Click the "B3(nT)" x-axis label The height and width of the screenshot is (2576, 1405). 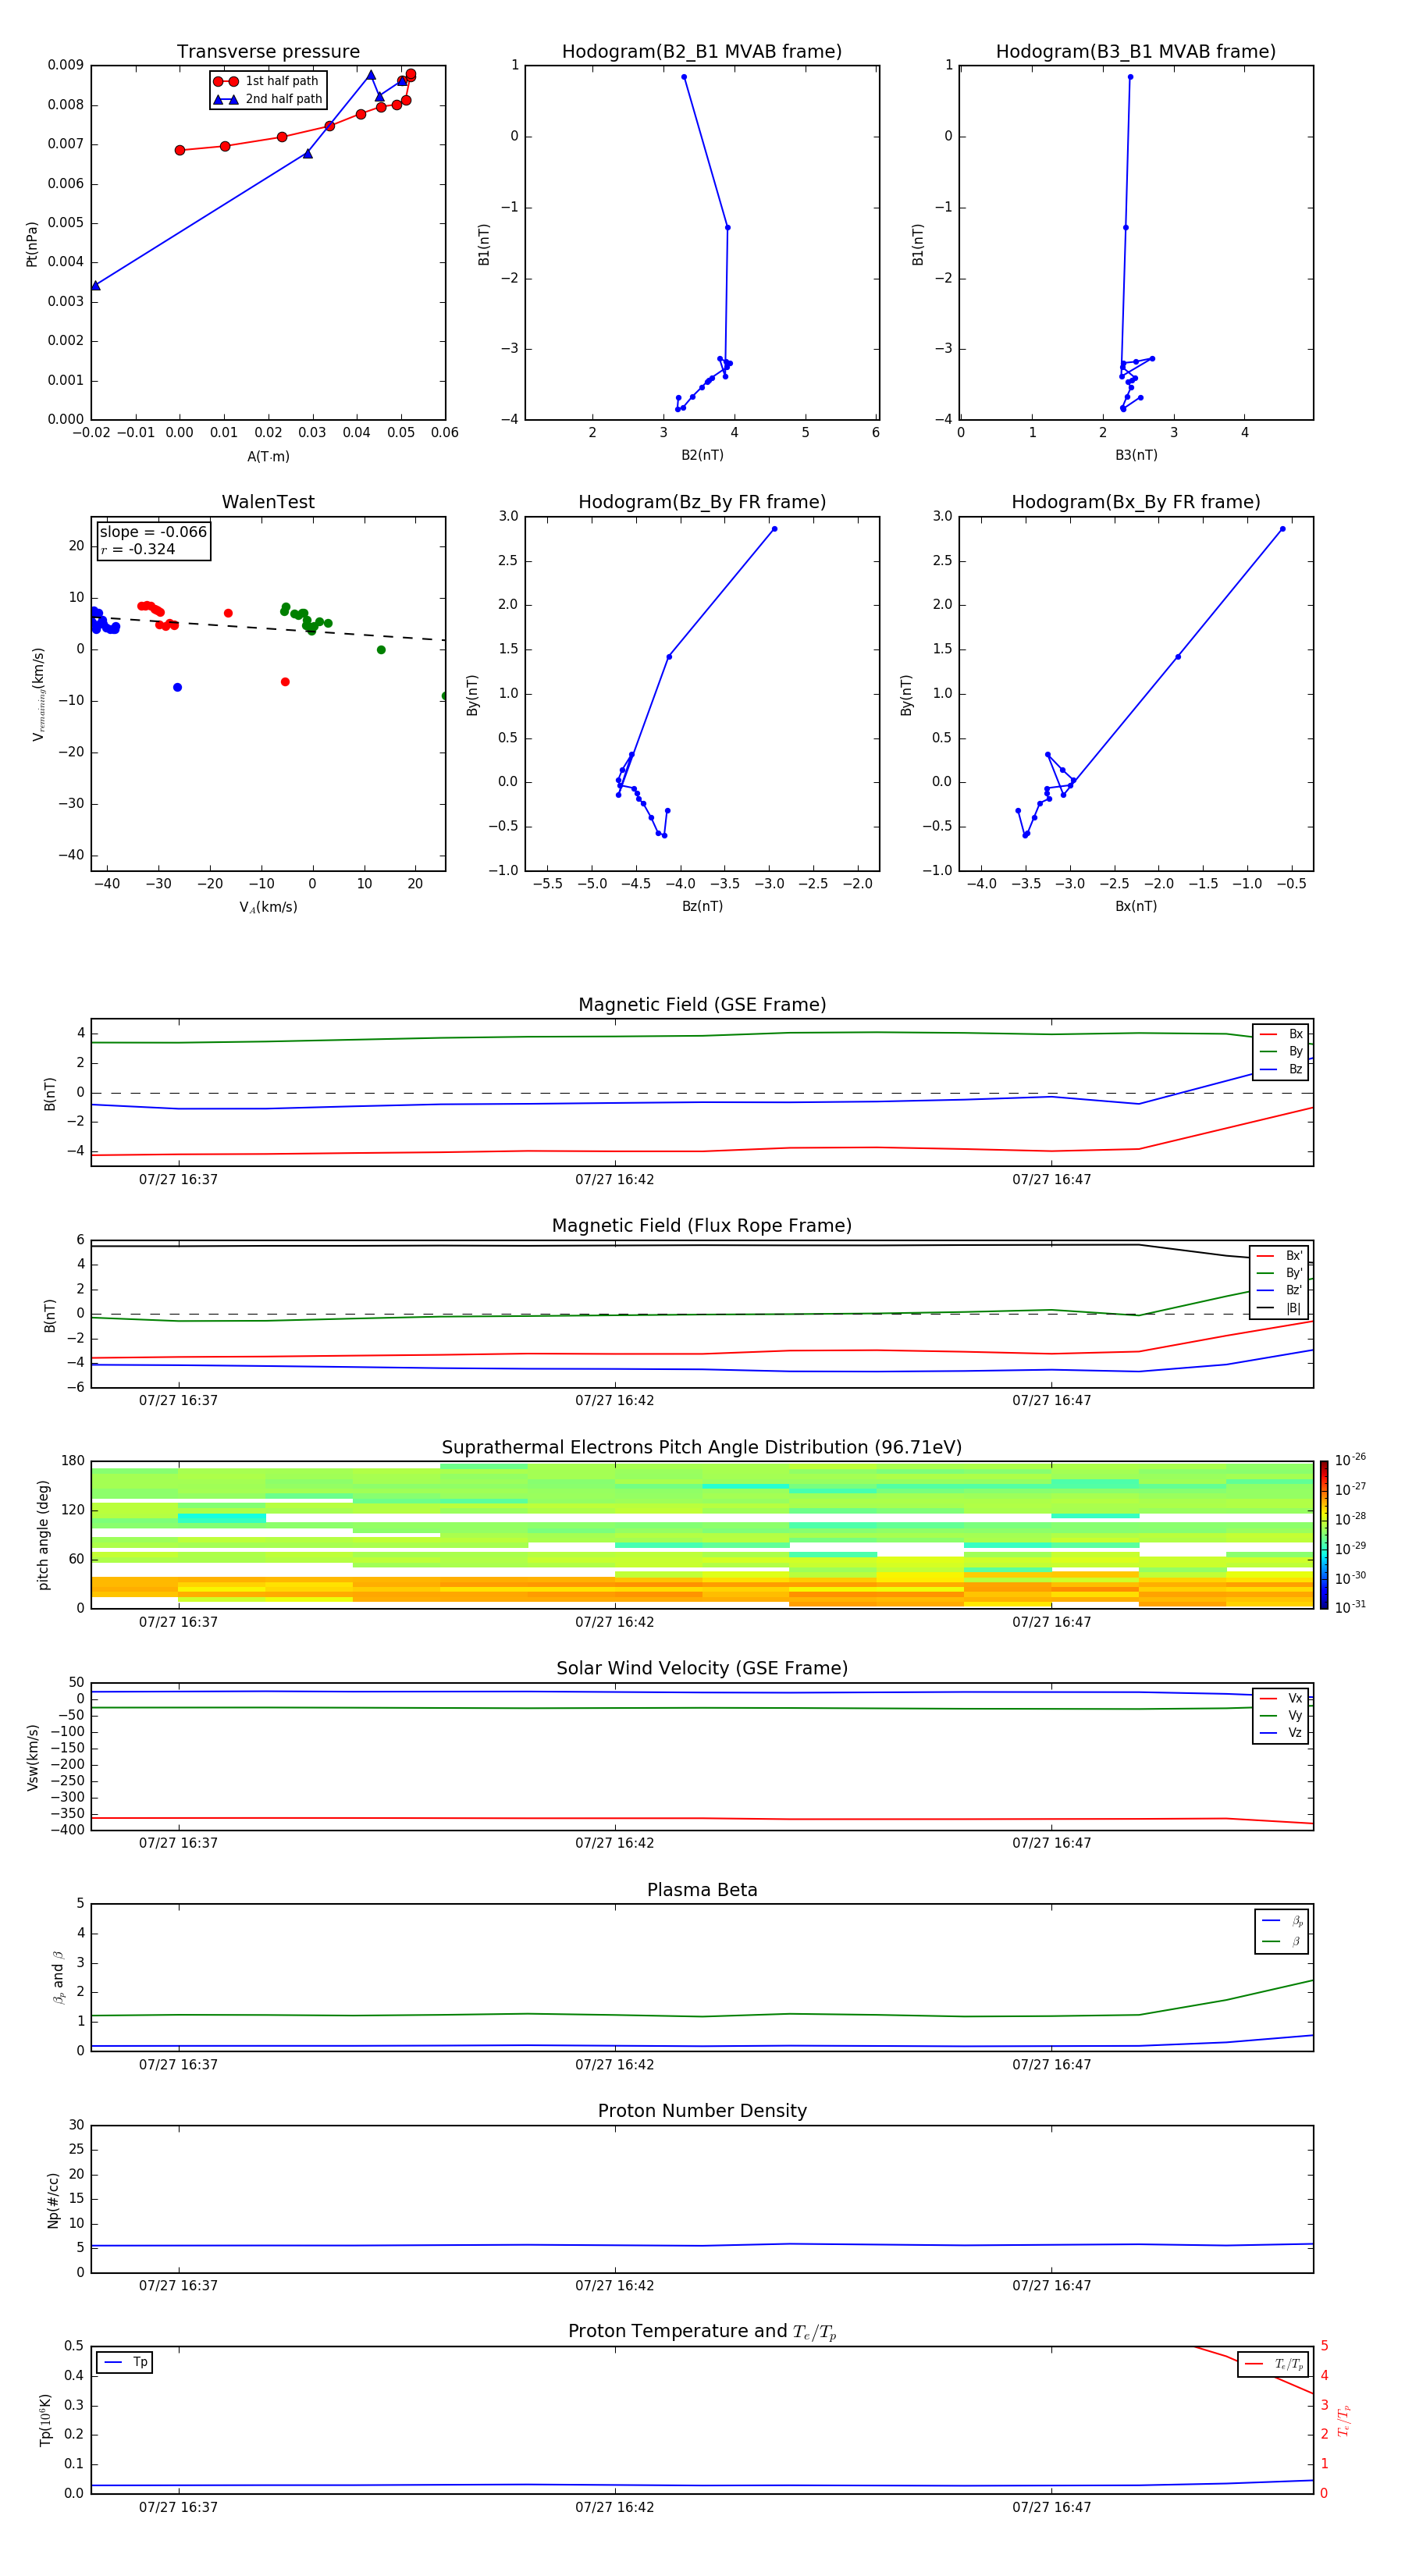(x=1136, y=455)
